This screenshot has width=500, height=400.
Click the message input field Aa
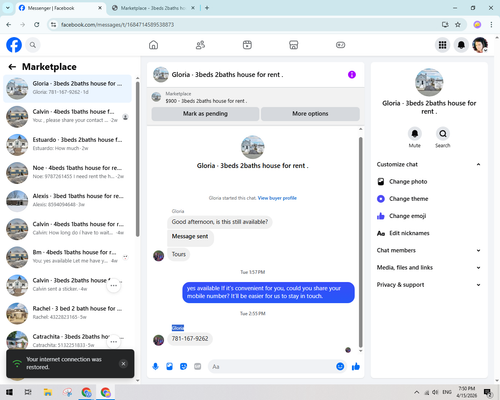click(x=271, y=367)
